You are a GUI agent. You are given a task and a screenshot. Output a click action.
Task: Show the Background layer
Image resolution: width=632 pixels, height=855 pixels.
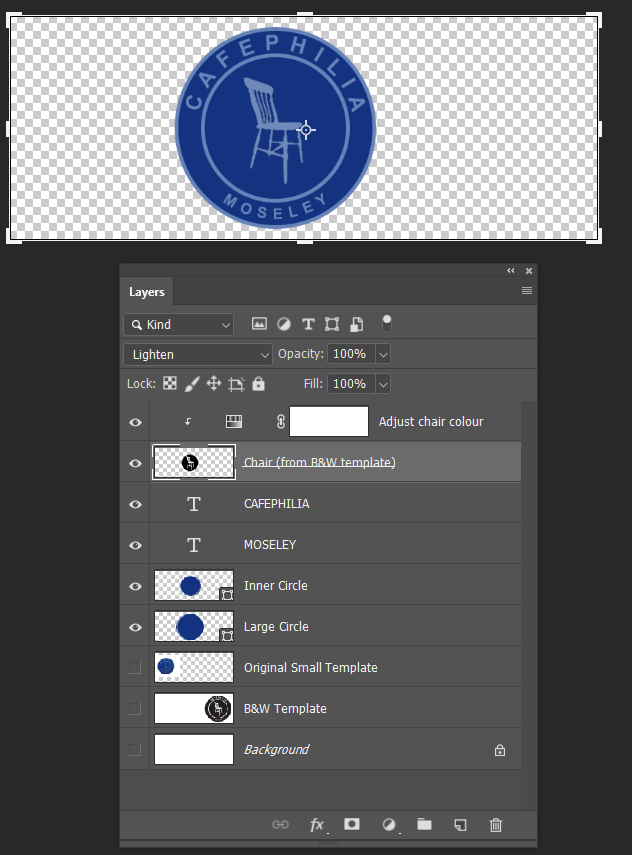pos(135,750)
